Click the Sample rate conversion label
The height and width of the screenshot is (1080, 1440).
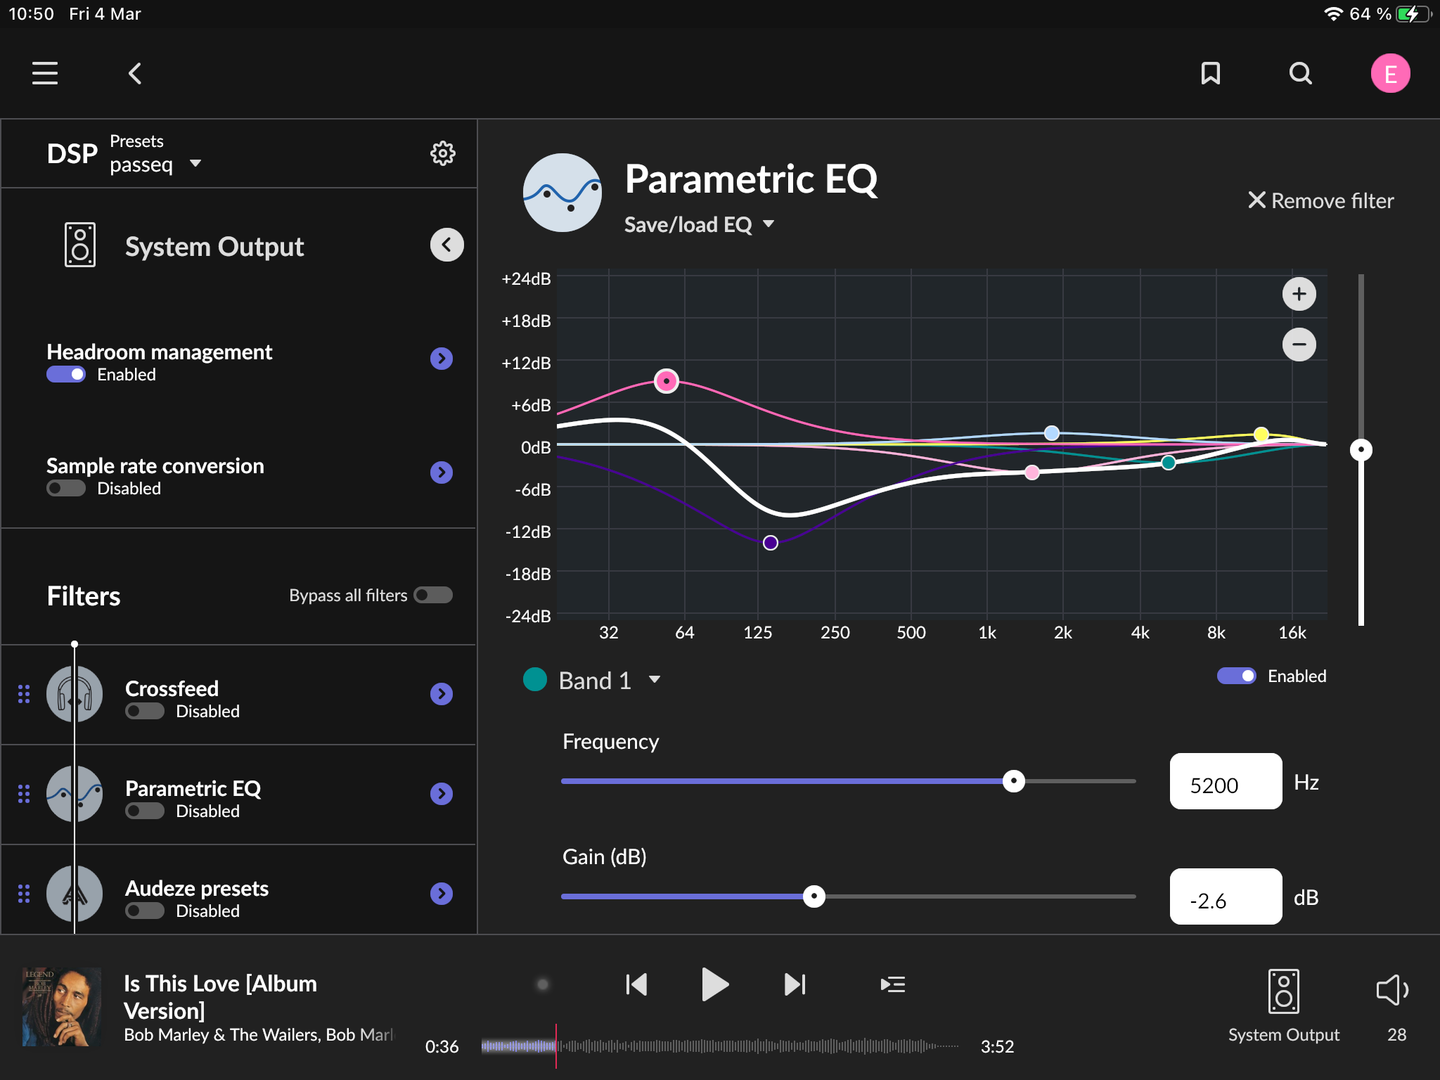pyautogui.click(x=155, y=466)
